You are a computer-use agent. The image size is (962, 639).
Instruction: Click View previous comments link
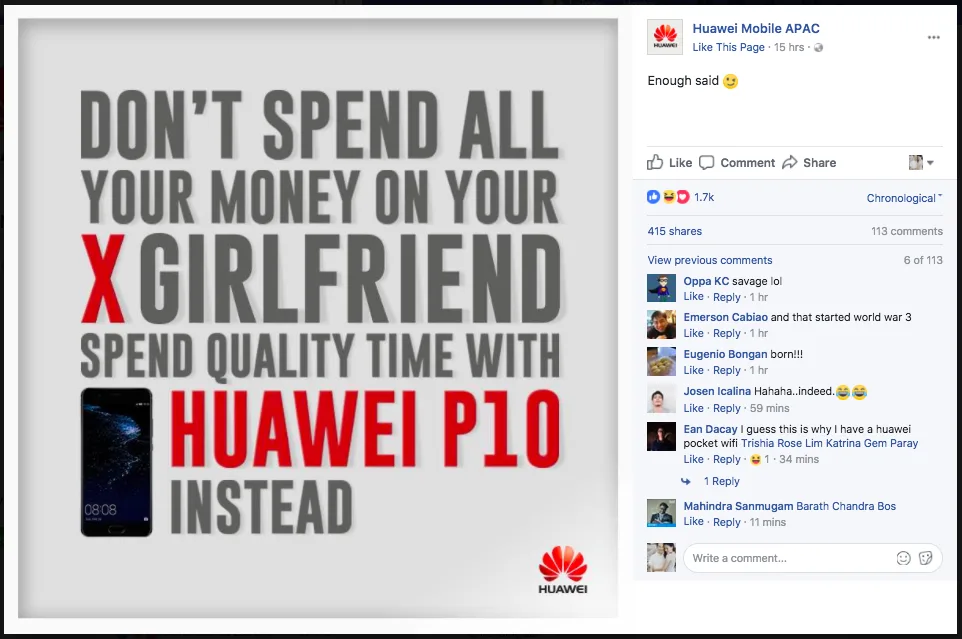[710, 260]
